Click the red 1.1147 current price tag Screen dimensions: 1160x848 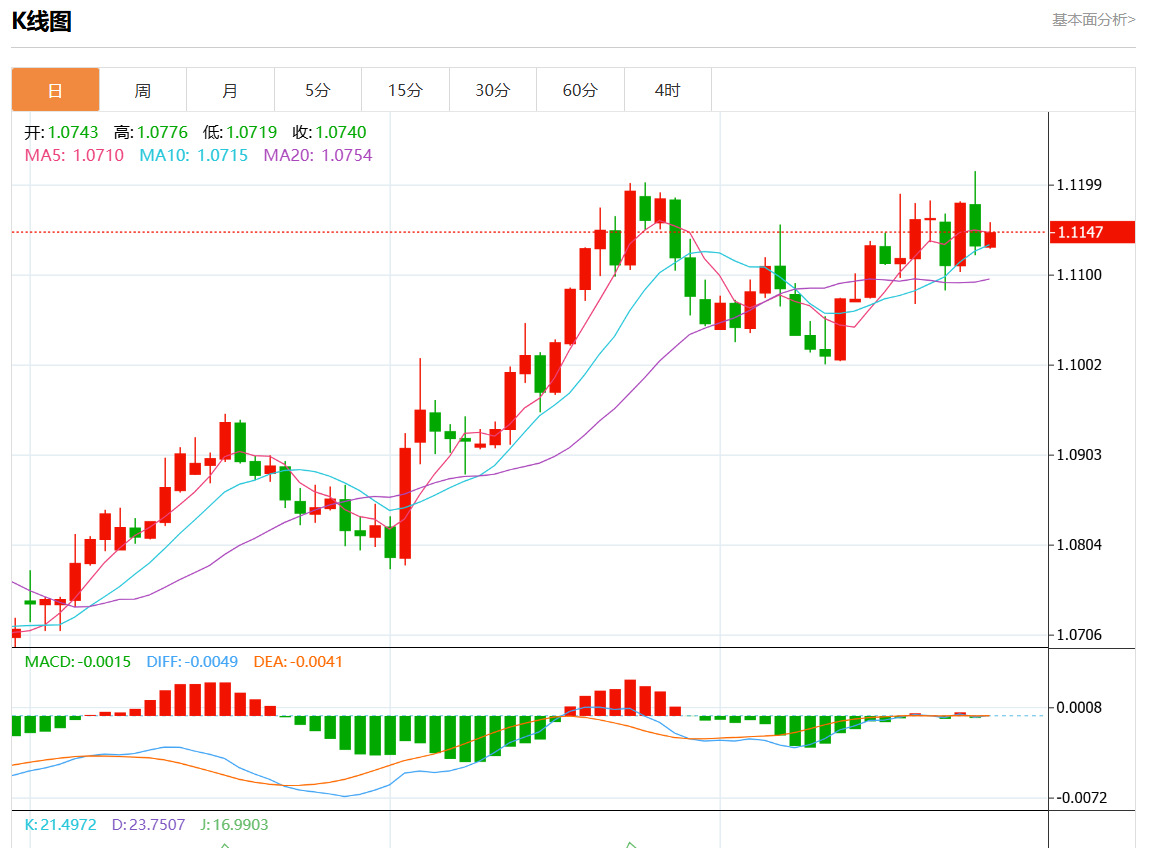tap(1093, 232)
